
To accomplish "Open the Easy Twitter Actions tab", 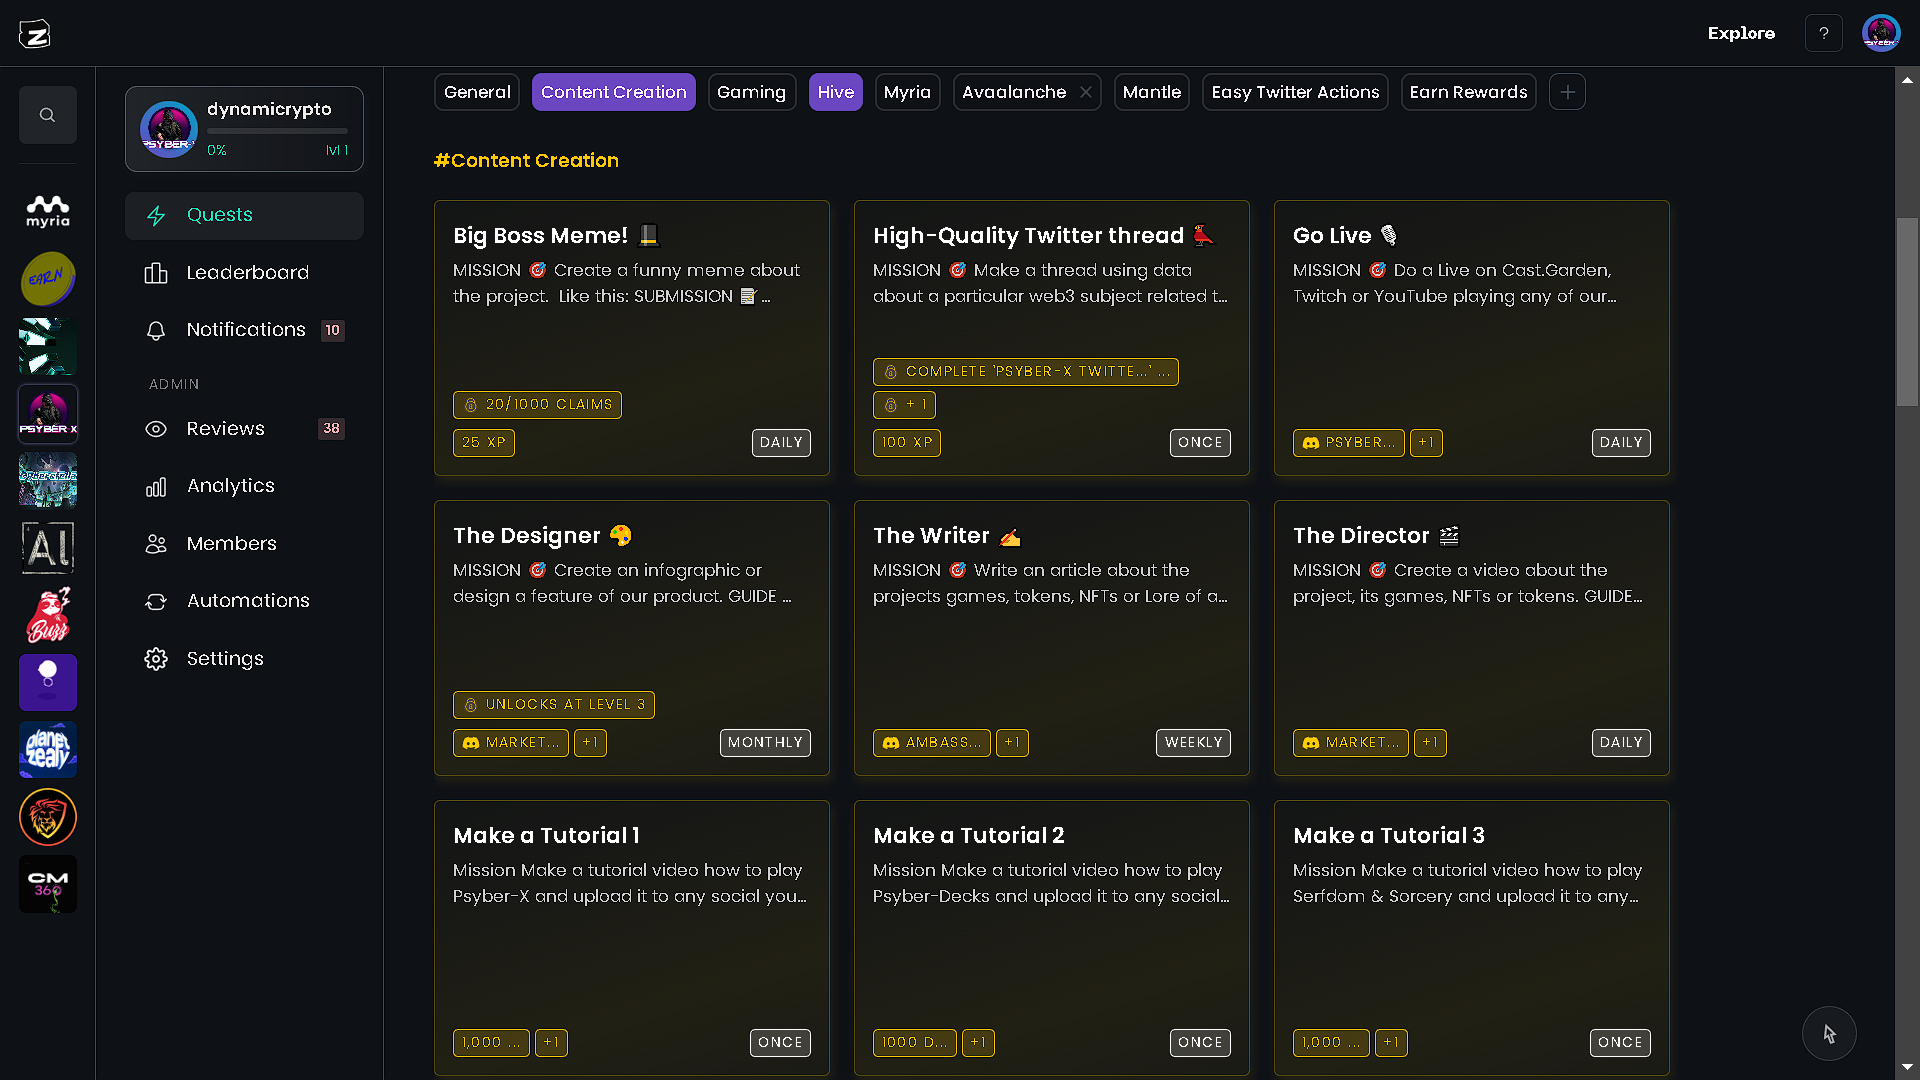I will (1295, 92).
